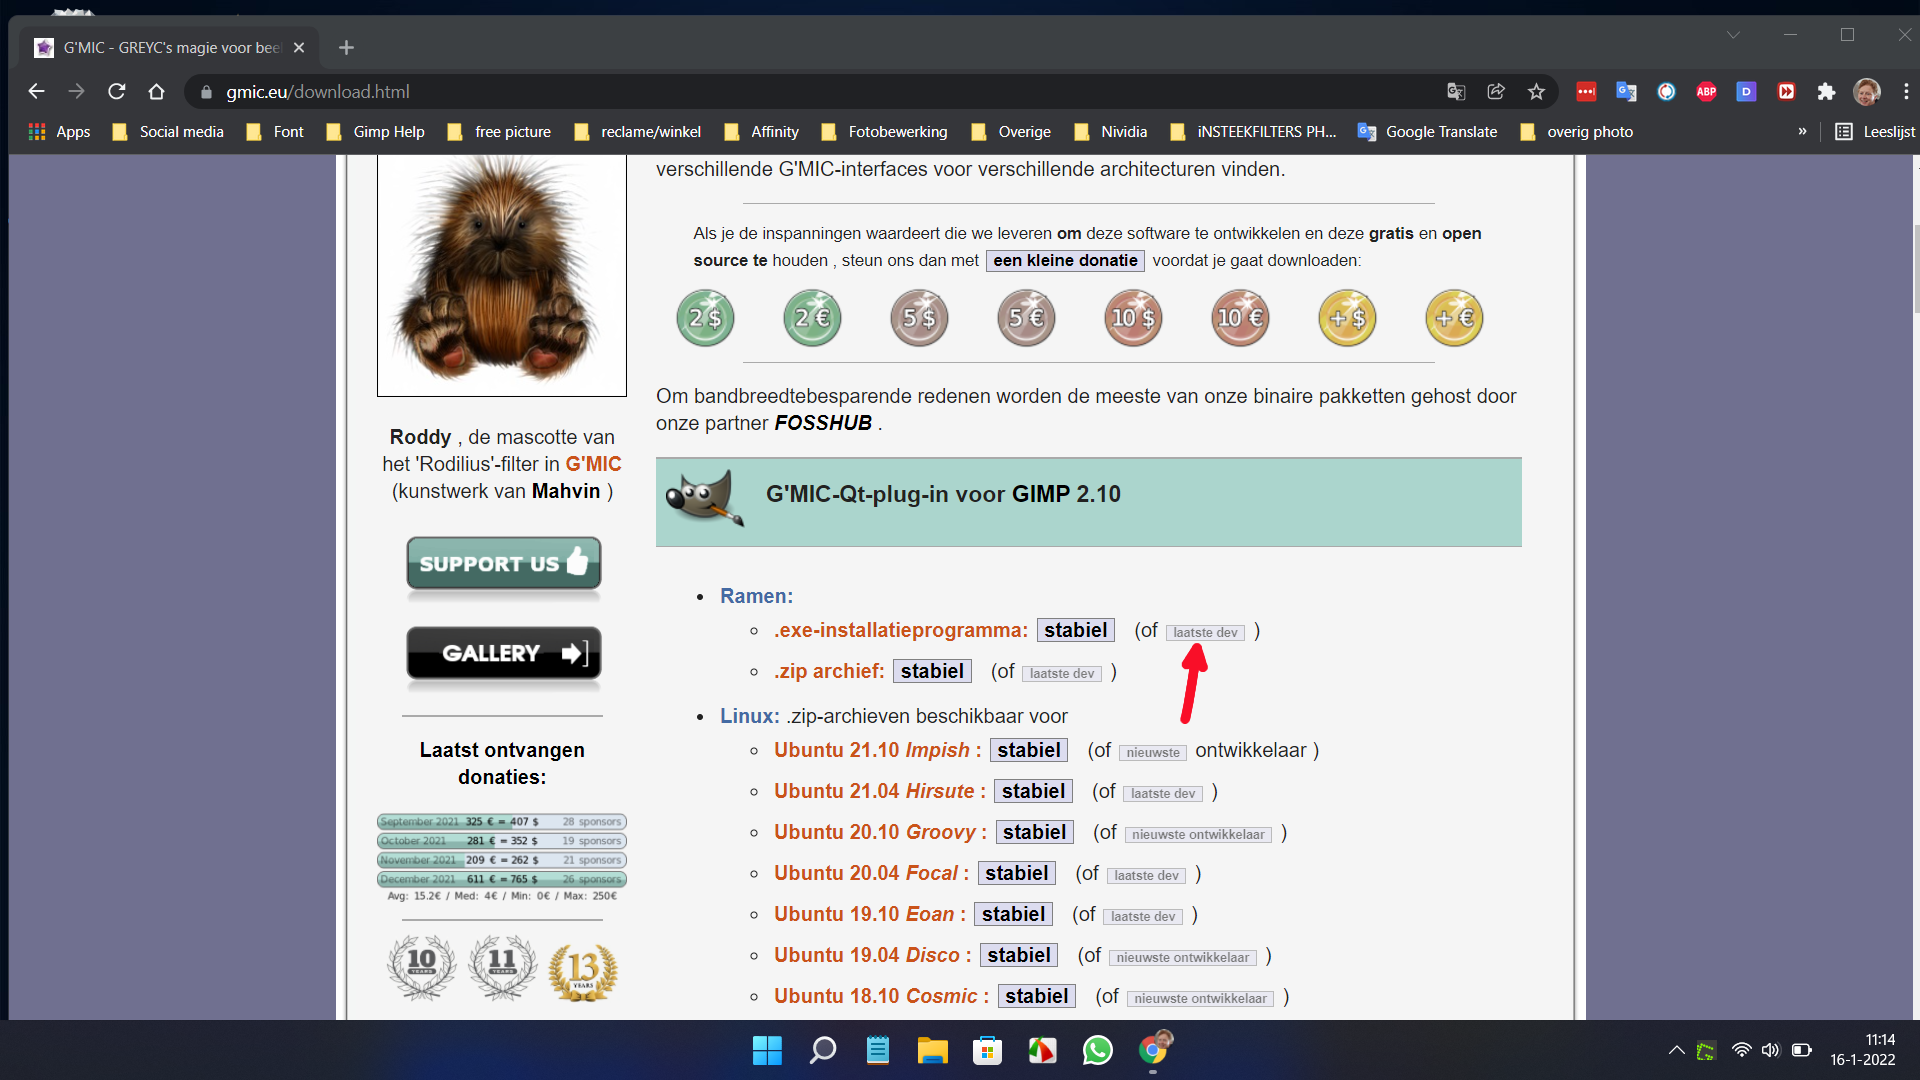
Task: Click the gold +$ donation coin
Action: click(x=1347, y=318)
